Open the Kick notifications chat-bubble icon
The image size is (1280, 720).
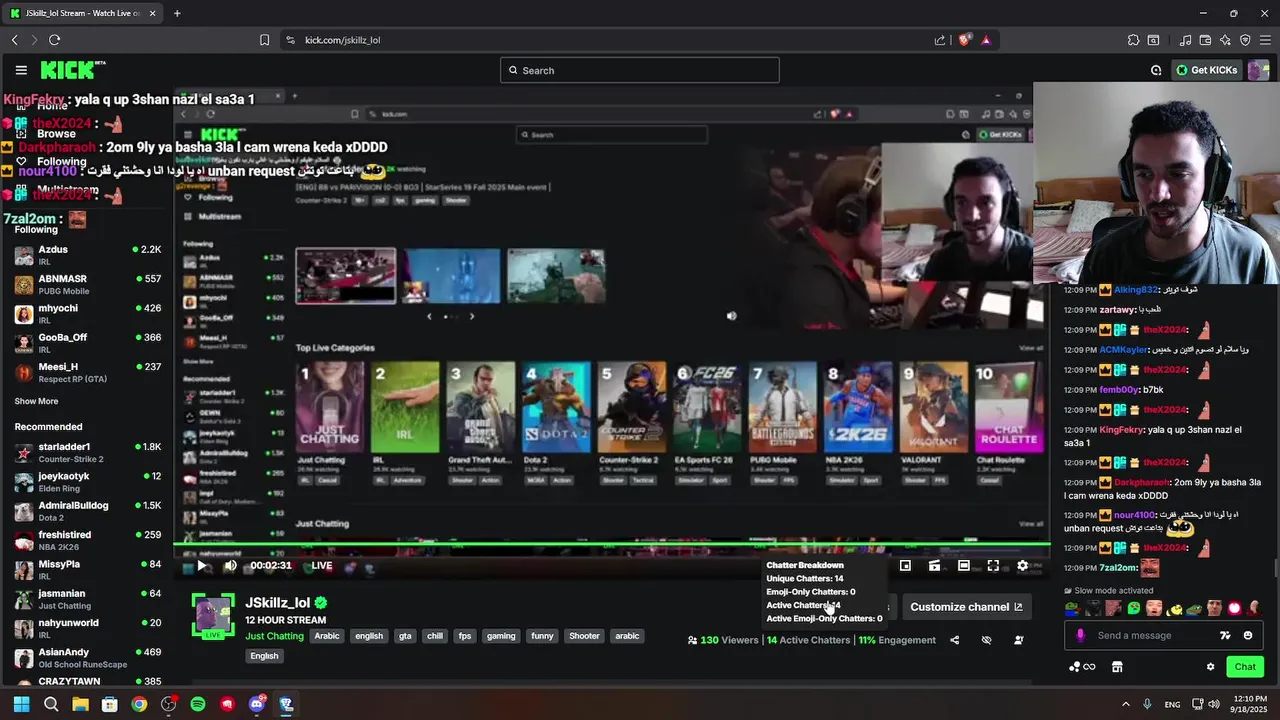tap(1156, 70)
